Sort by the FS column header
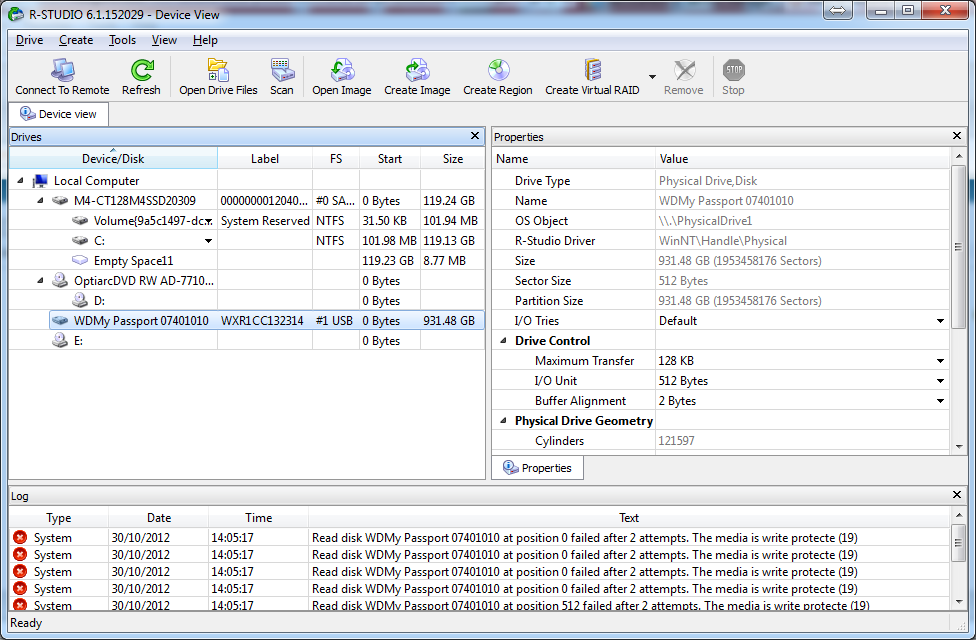 point(336,159)
